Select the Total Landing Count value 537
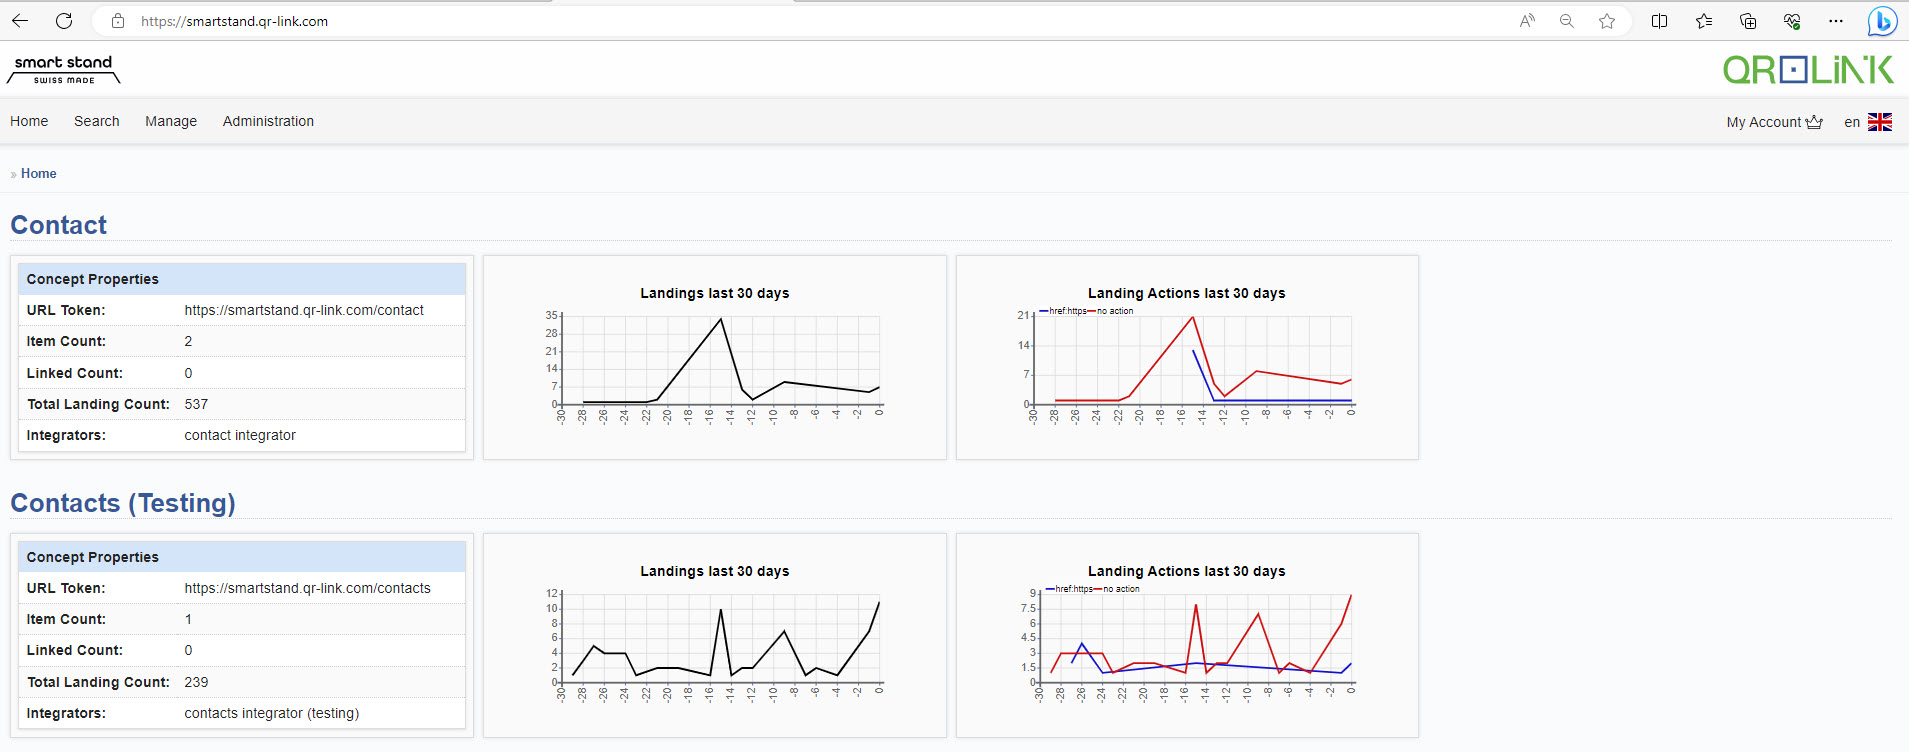Screen dimensions: 1909x752 (x=196, y=404)
